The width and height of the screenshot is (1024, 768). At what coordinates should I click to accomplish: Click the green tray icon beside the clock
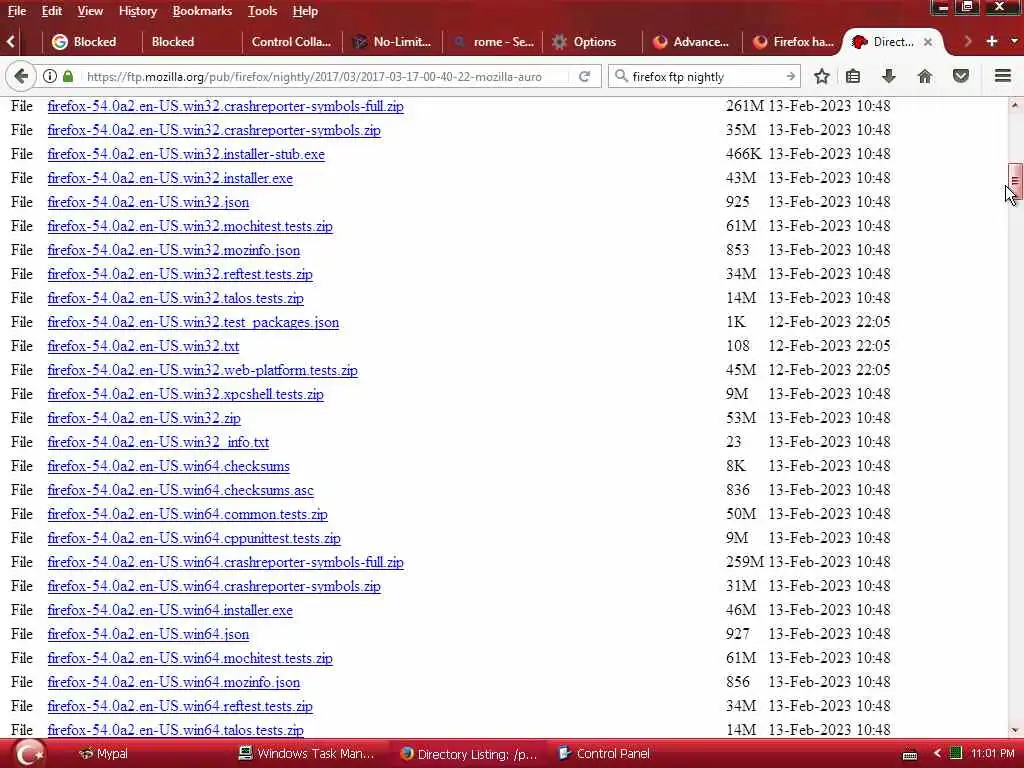(x=956, y=753)
